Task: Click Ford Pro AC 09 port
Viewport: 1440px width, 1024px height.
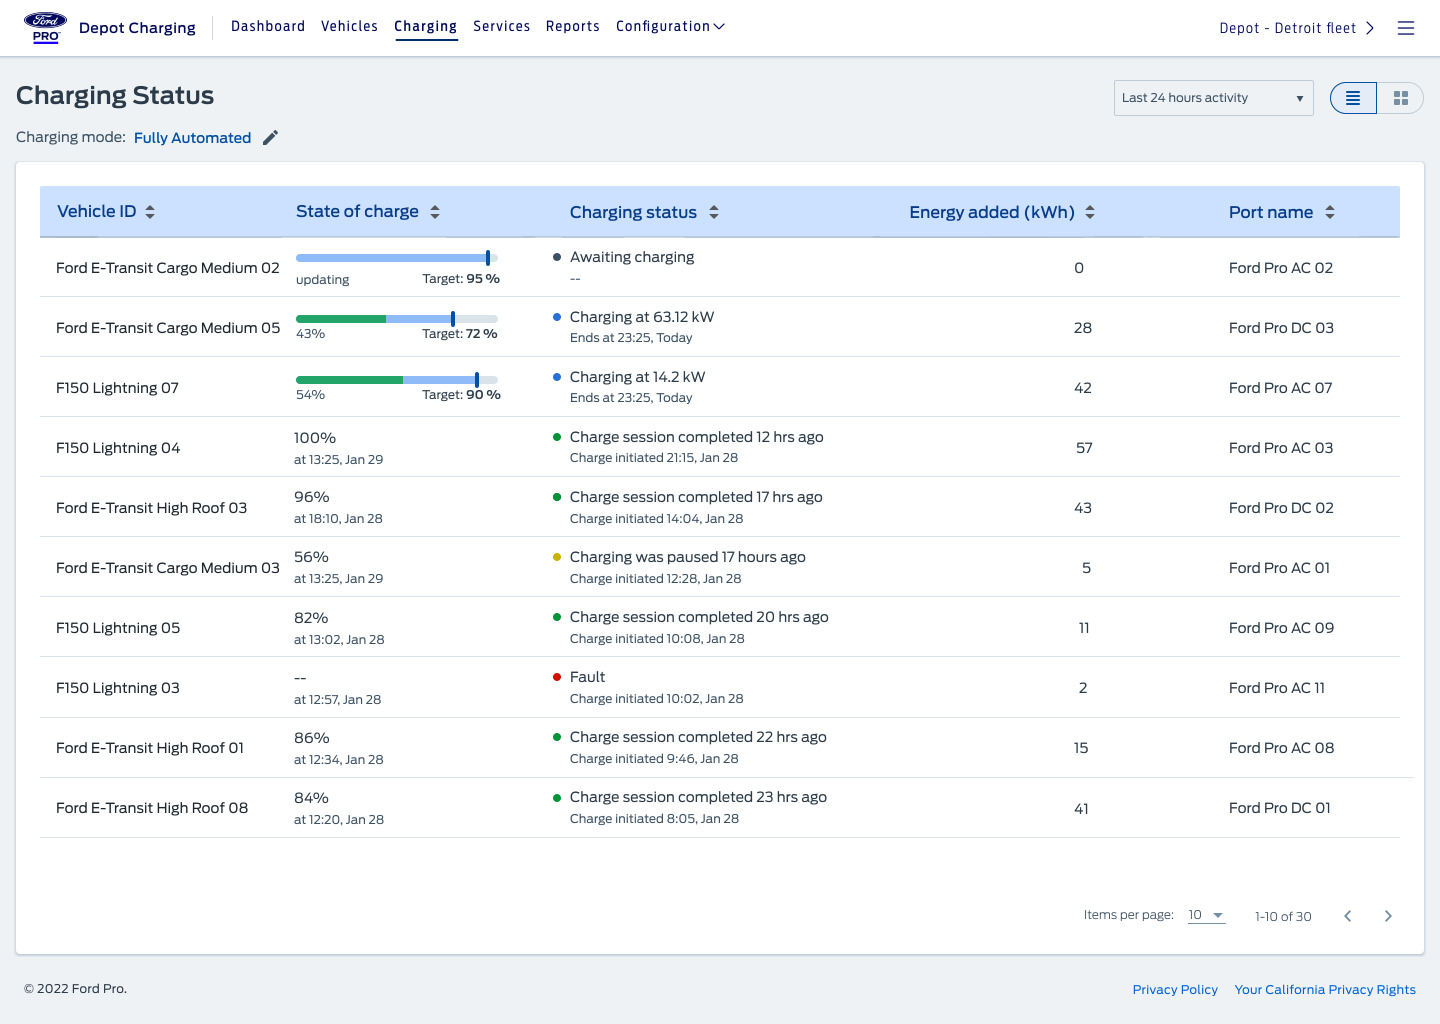Action: [x=1281, y=628]
